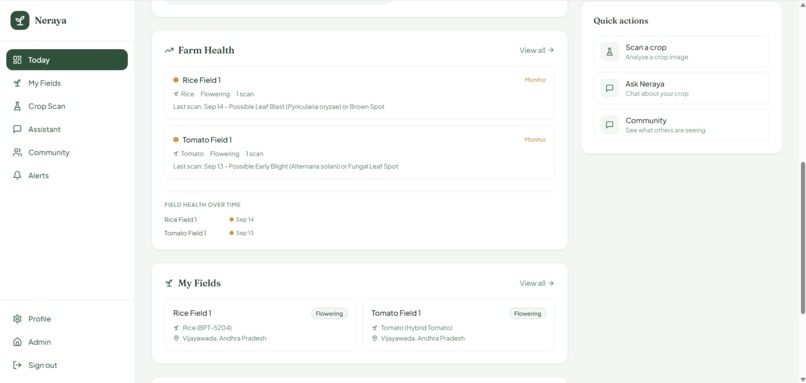This screenshot has height=383, width=806.
Task: Click the Farm Health trend icon
Action: pyautogui.click(x=169, y=50)
